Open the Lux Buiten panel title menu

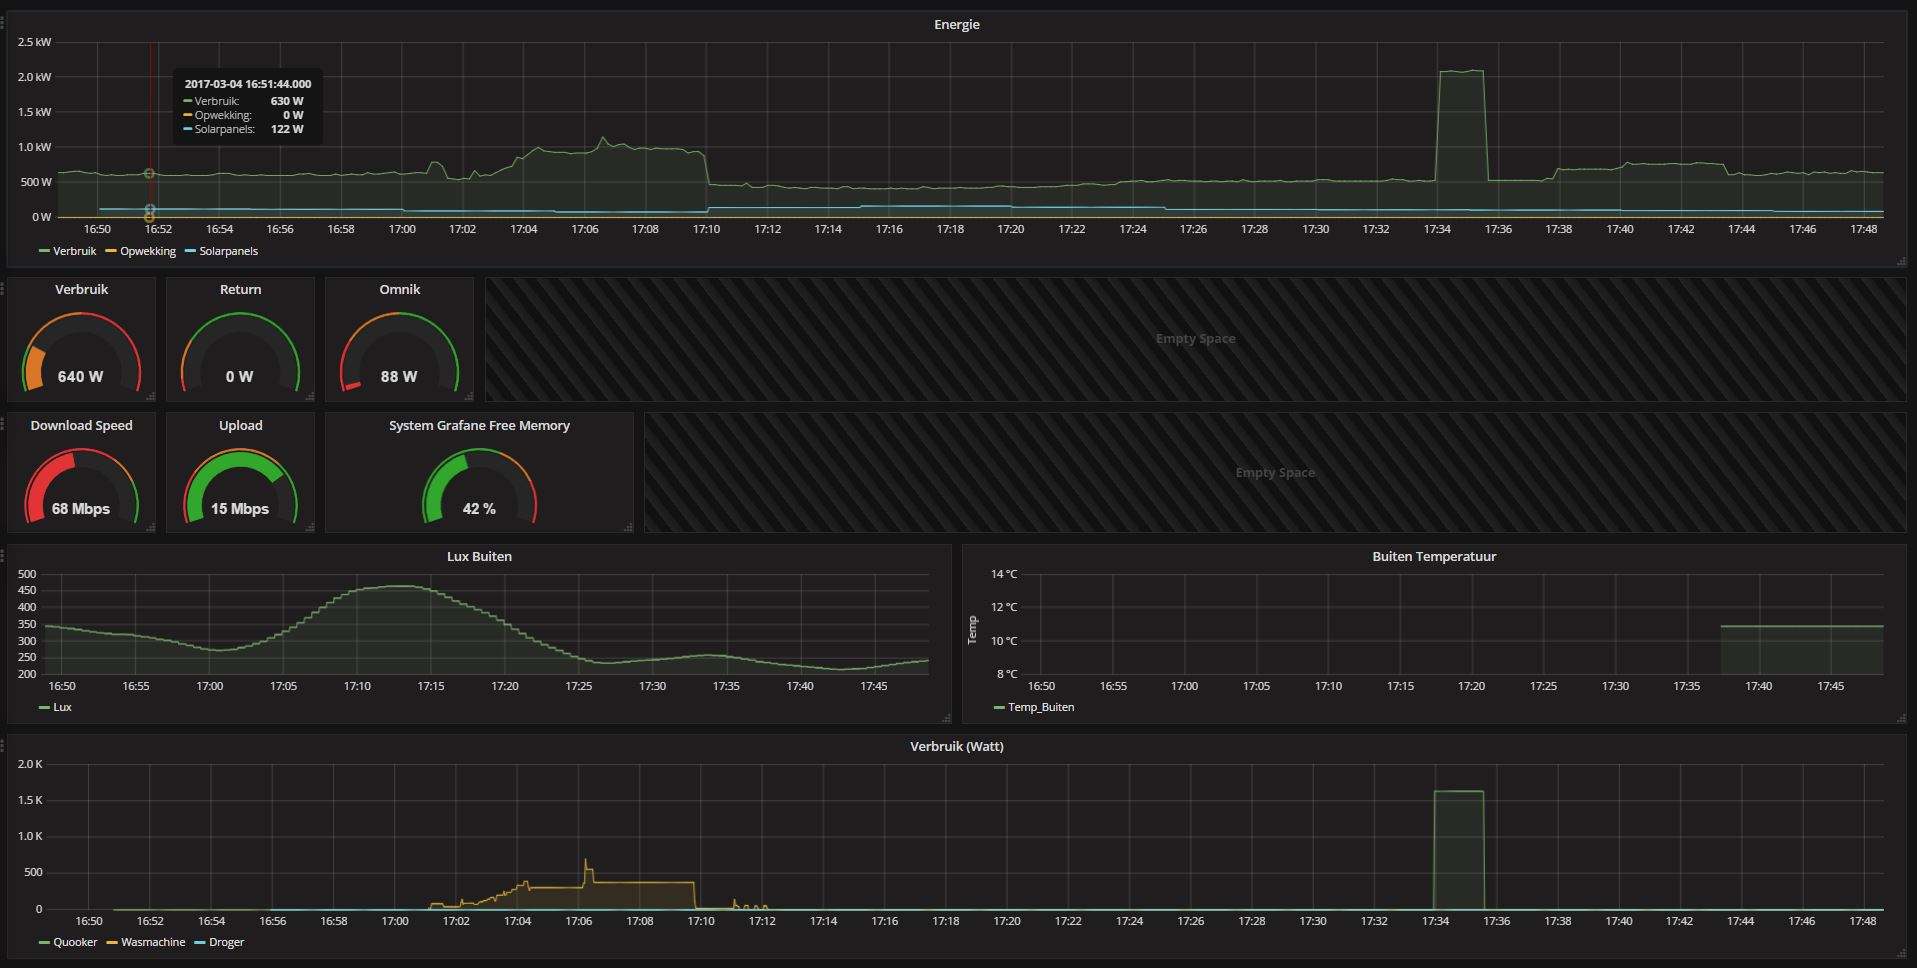tap(479, 556)
